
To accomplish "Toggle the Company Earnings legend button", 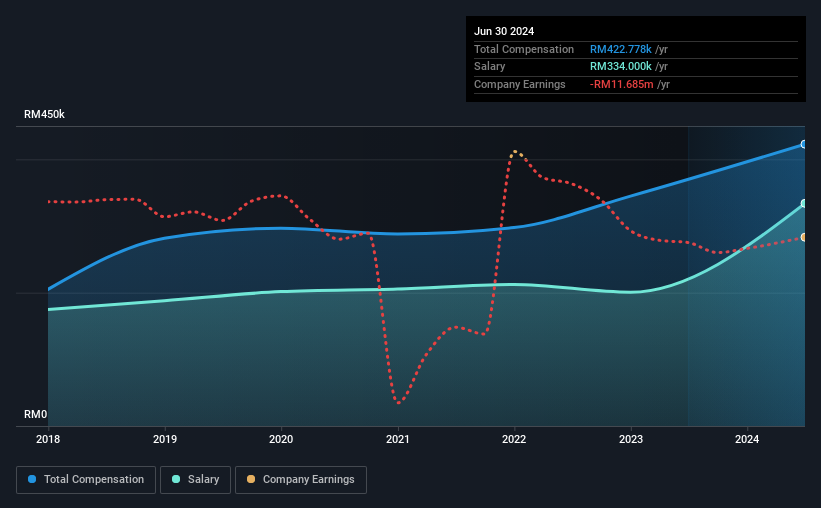I will point(301,480).
